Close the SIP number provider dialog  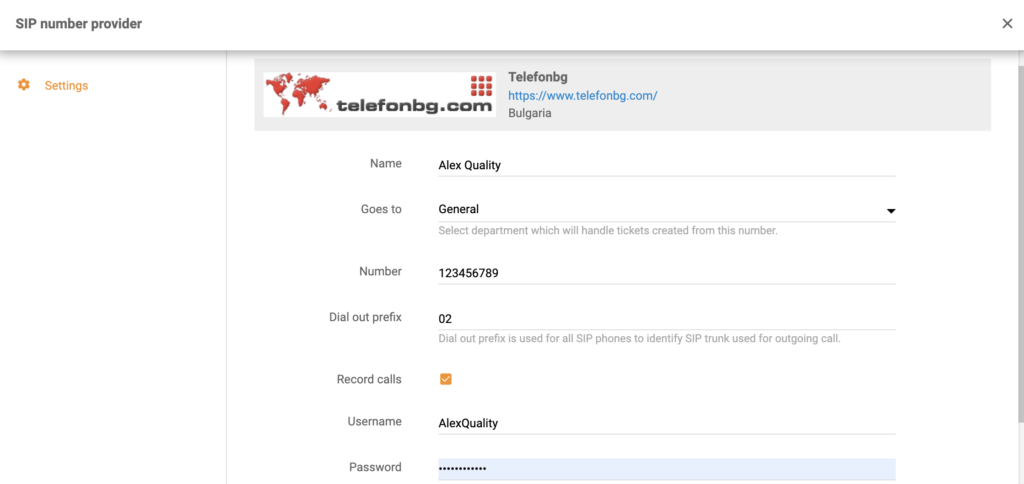1007,24
